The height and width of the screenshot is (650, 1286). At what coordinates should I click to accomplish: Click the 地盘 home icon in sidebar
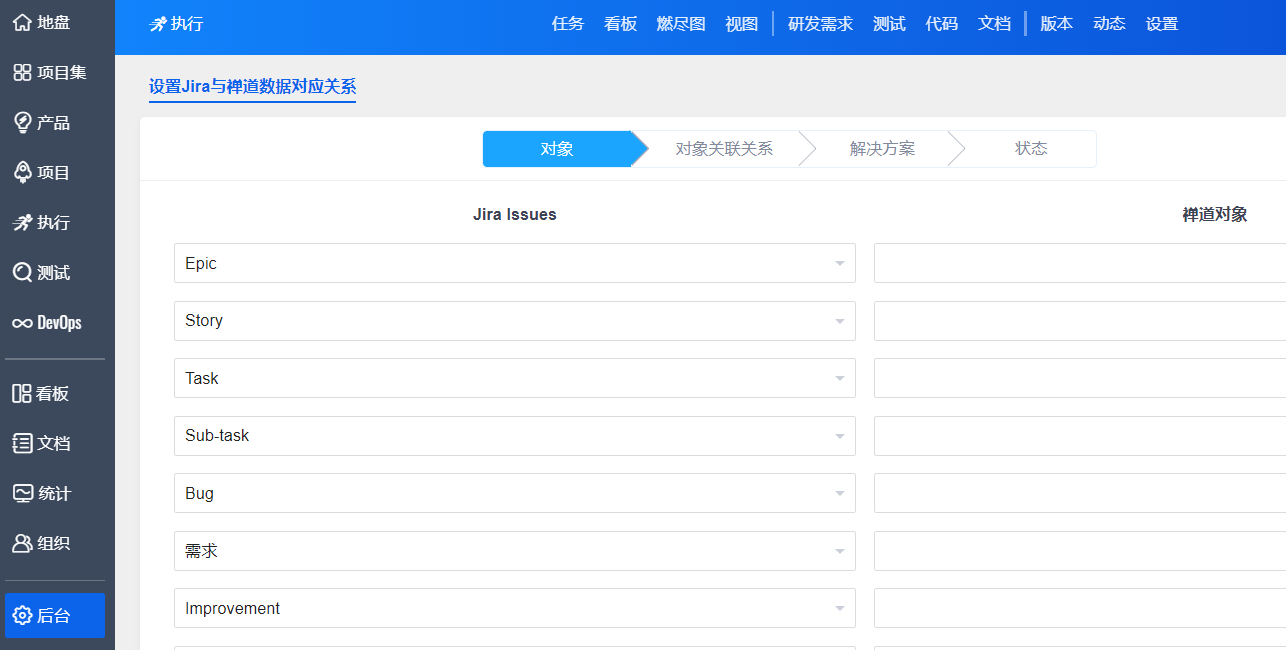(x=22, y=22)
